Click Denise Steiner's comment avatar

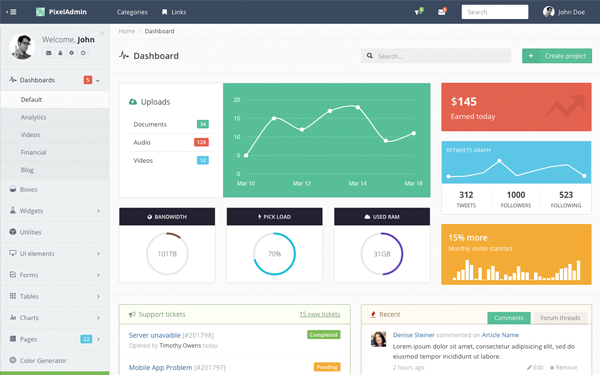click(378, 339)
